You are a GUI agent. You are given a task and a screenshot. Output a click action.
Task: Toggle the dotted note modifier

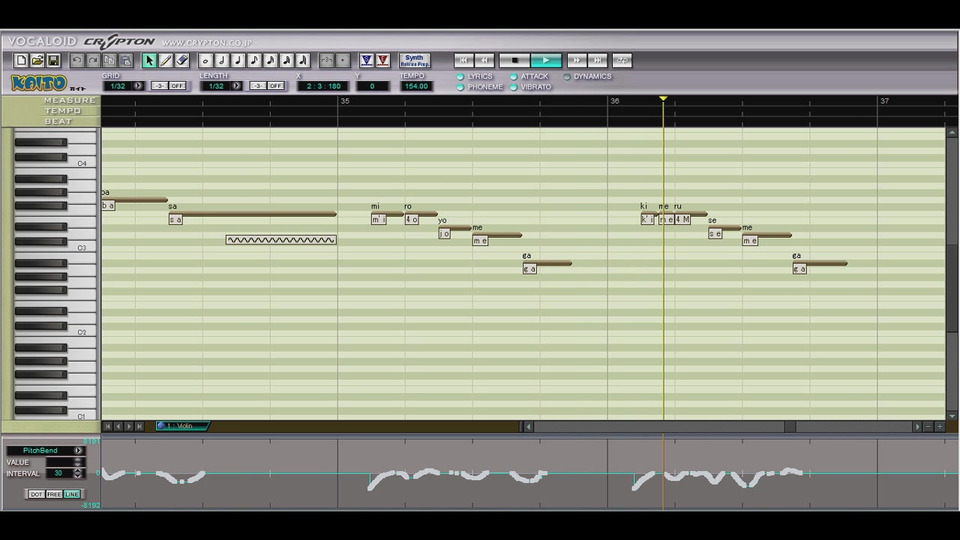(343, 60)
